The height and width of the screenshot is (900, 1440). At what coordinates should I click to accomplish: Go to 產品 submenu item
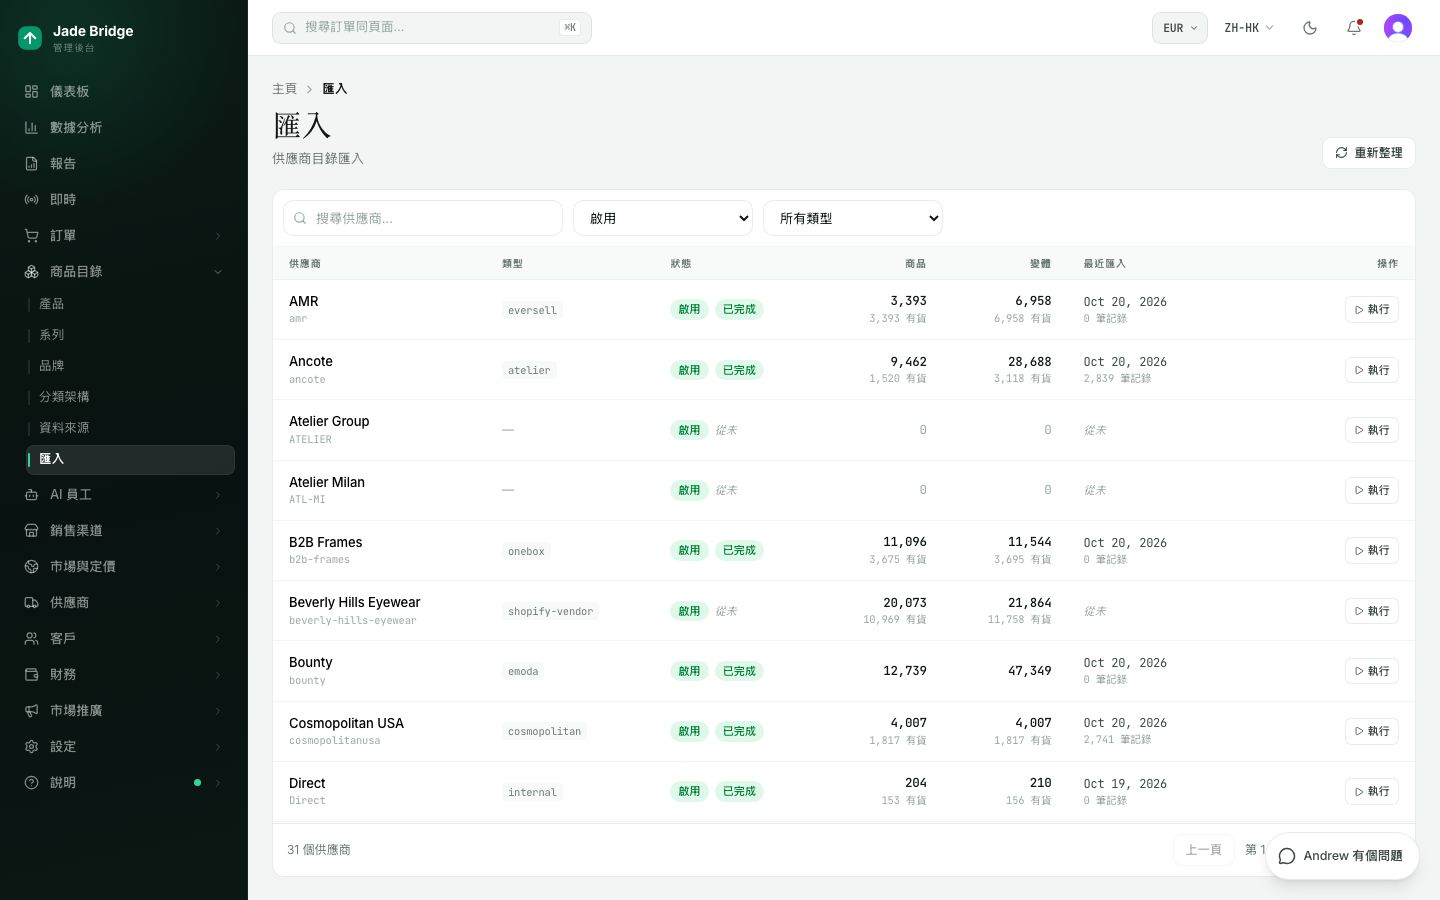[x=52, y=304]
